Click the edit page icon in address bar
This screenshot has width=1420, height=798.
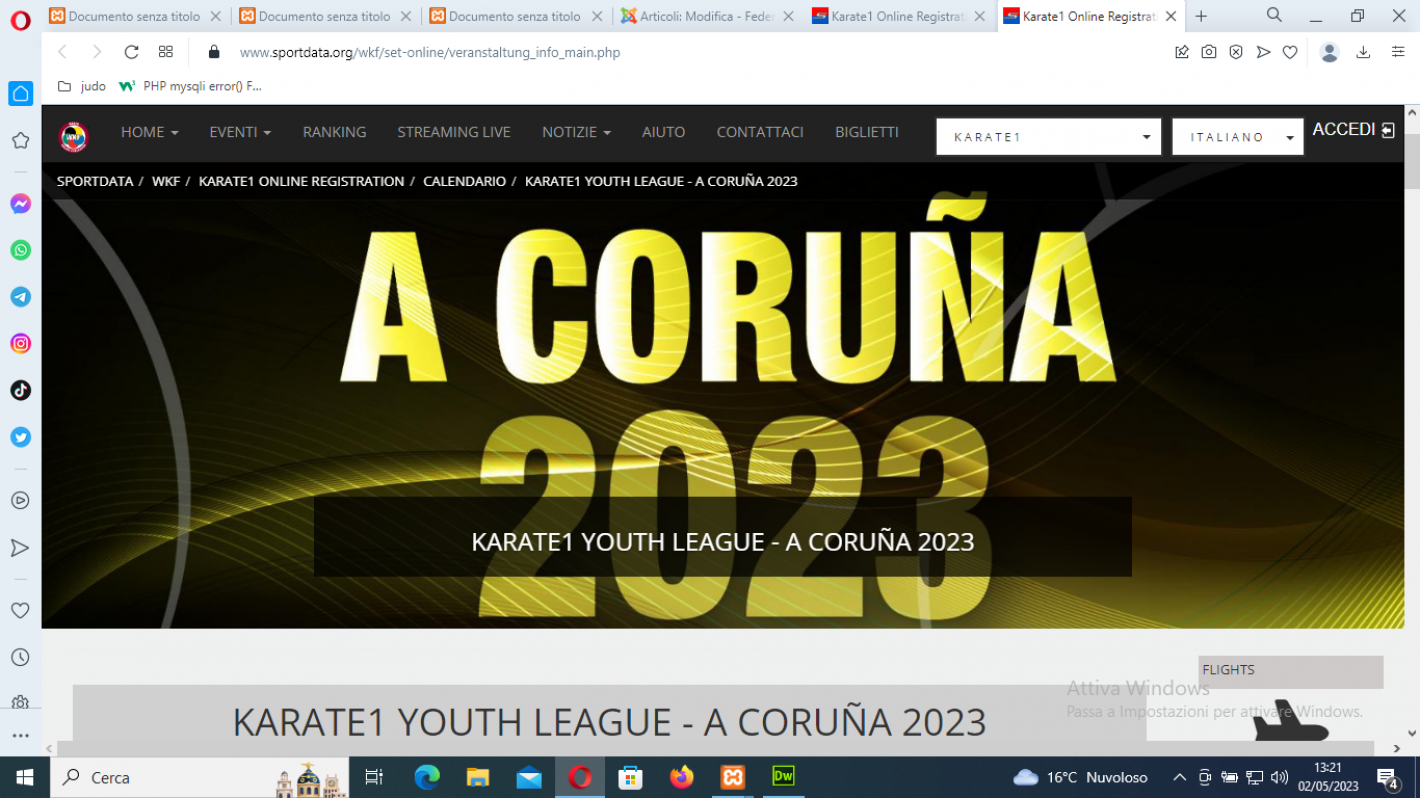tap(1182, 52)
